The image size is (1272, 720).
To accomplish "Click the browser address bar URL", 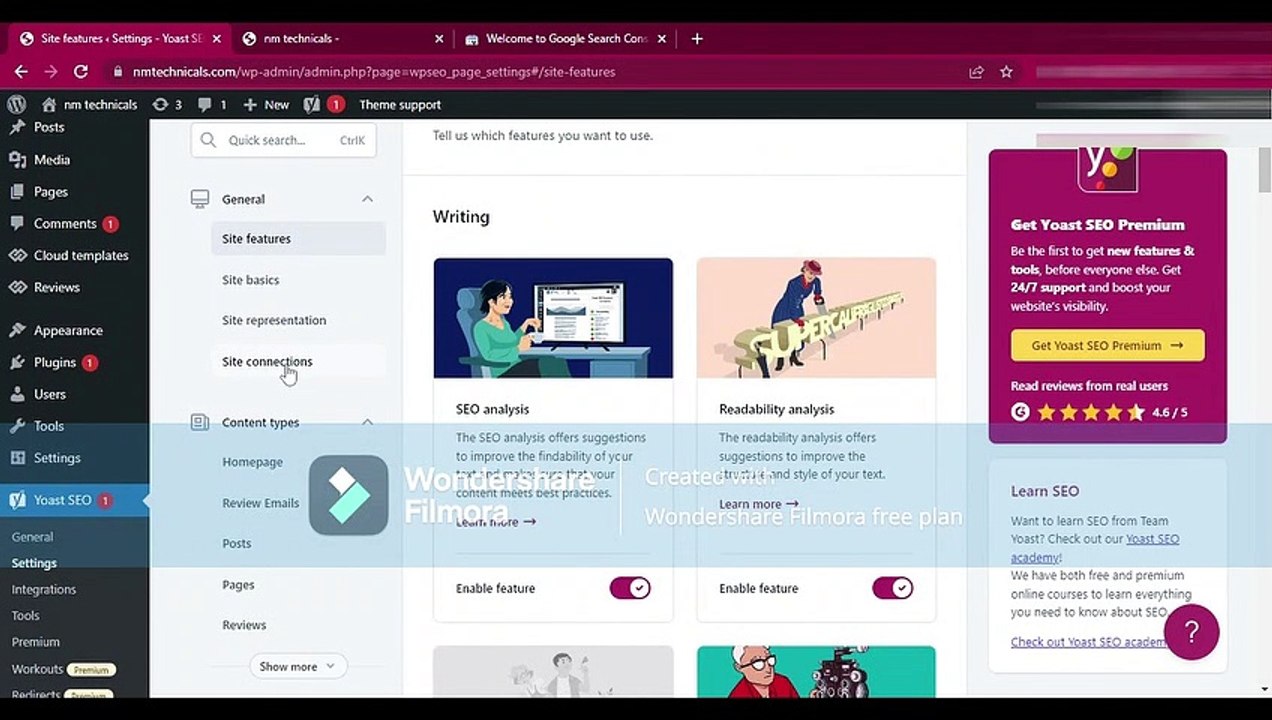I will 374,72.
